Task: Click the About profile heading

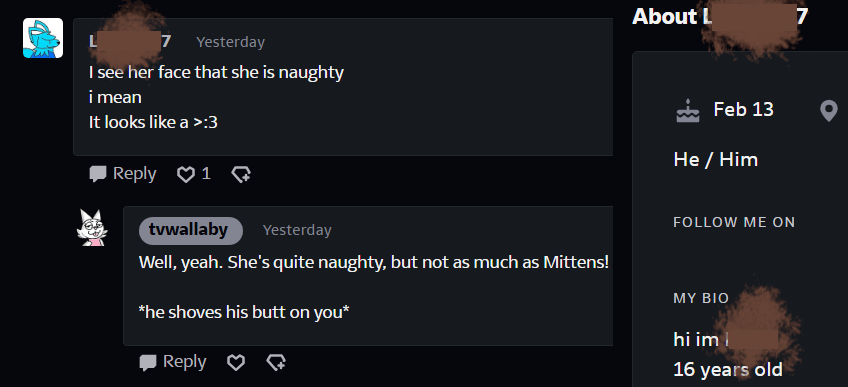Action: (x=720, y=17)
